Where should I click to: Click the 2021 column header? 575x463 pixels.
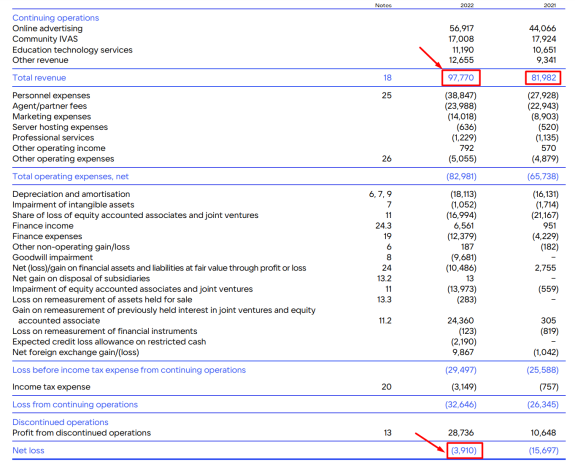tap(550, 5)
